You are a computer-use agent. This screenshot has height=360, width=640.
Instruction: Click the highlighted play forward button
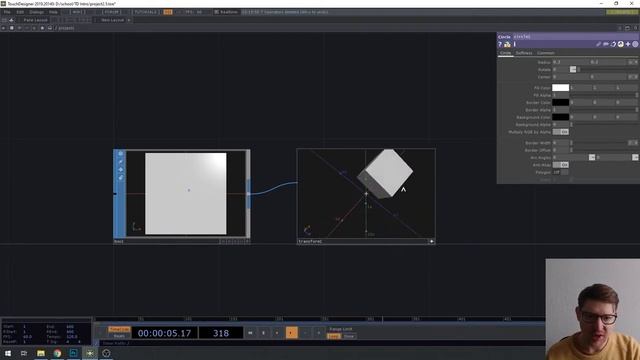[x=291, y=333]
